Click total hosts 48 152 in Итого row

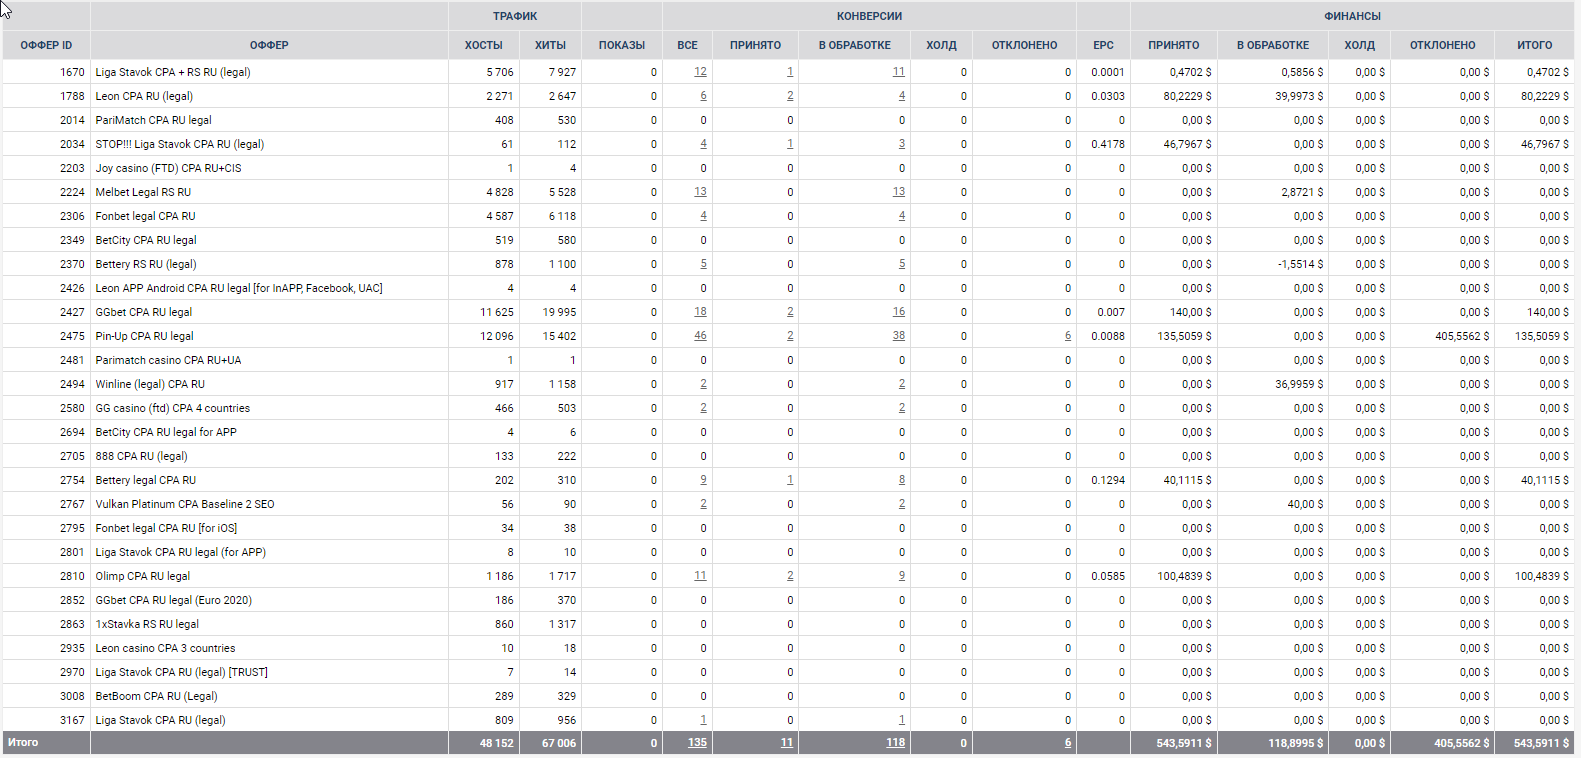point(496,743)
